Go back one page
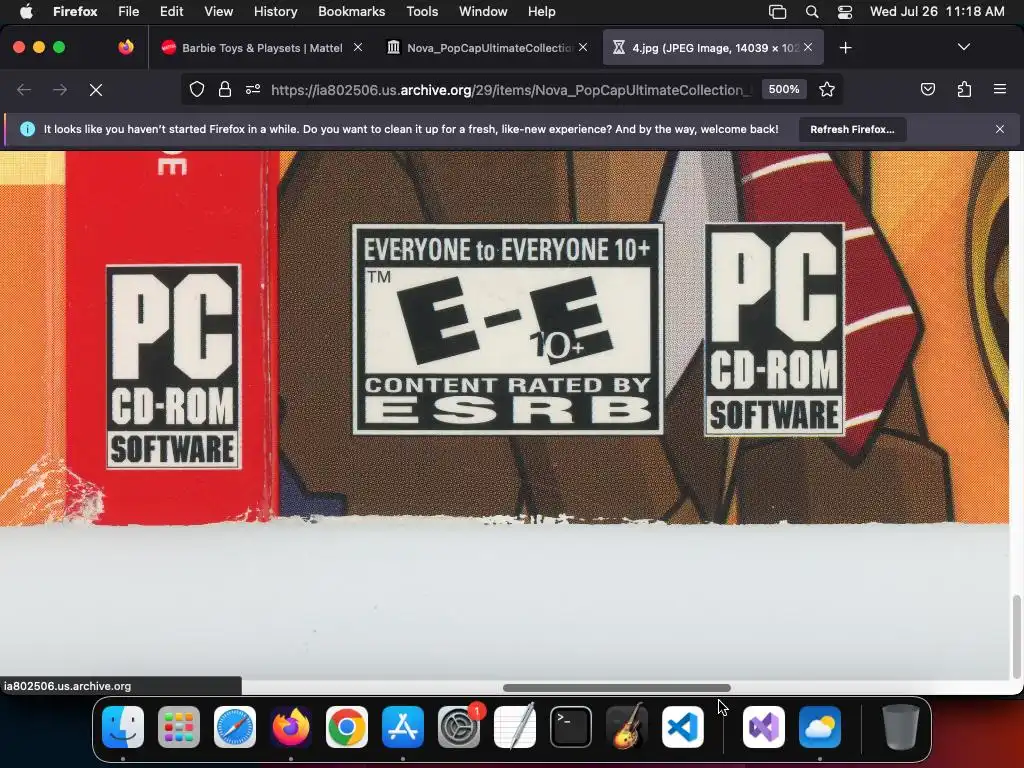The height and width of the screenshot is (768, 1024). tap(24, 89)
